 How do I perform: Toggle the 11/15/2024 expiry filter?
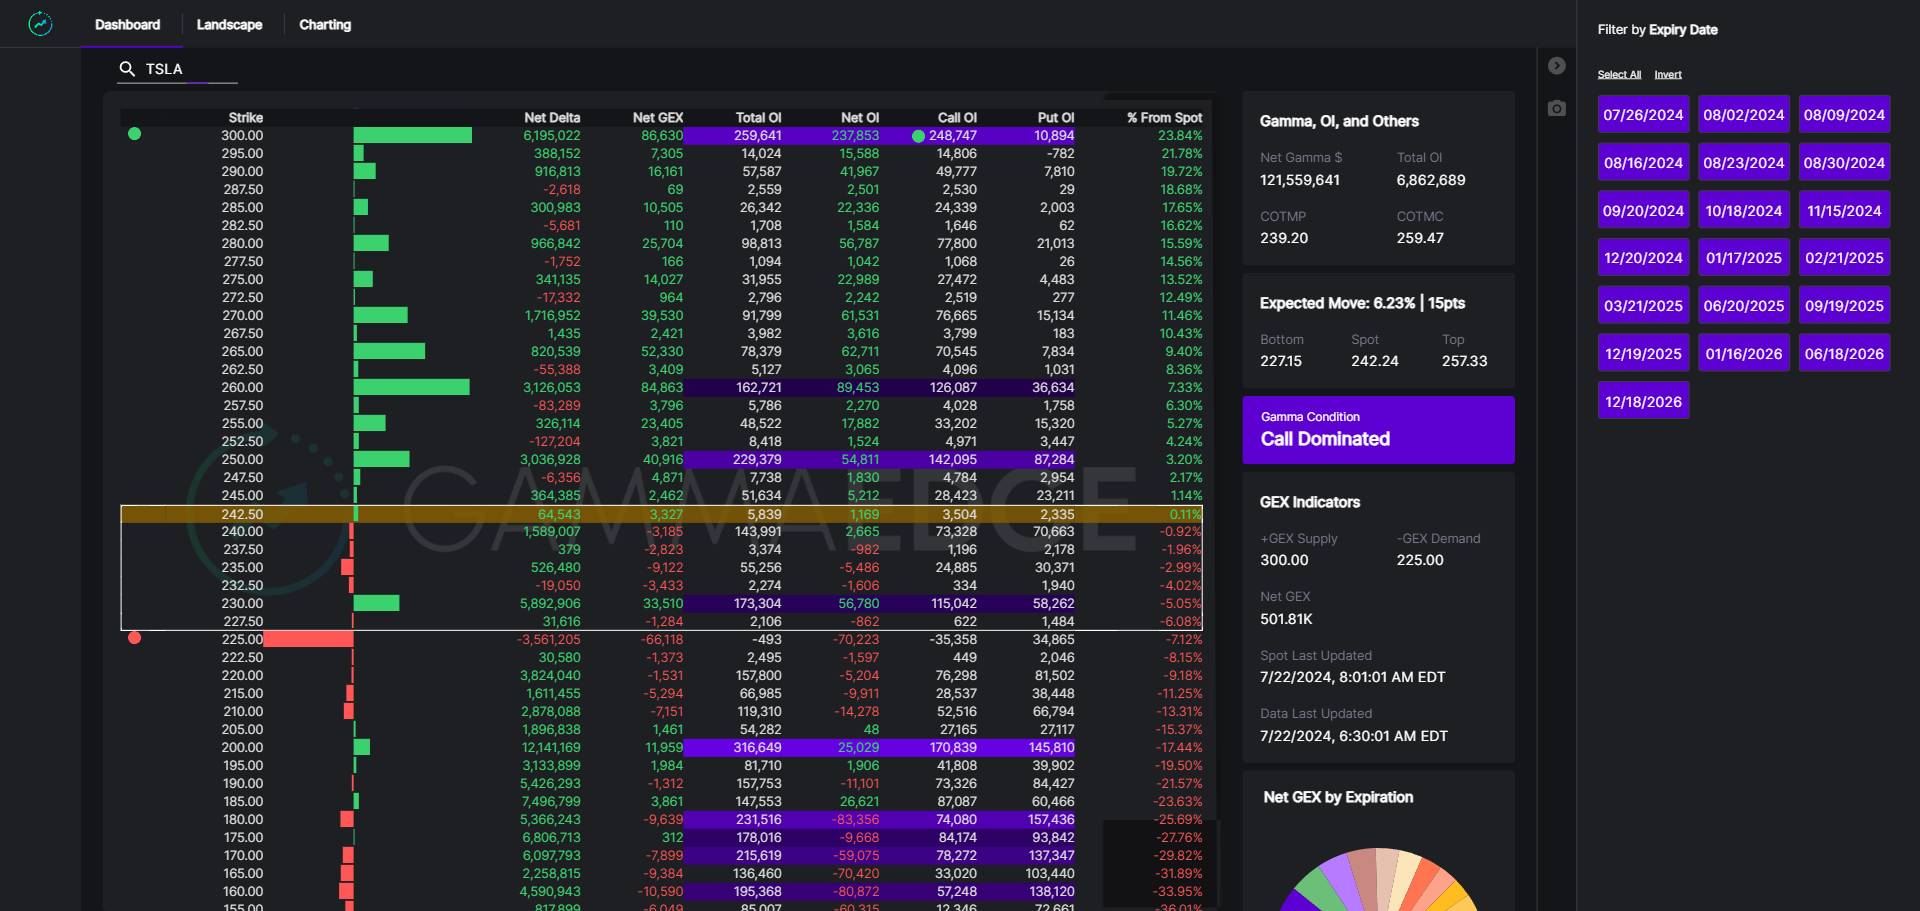1844,211
